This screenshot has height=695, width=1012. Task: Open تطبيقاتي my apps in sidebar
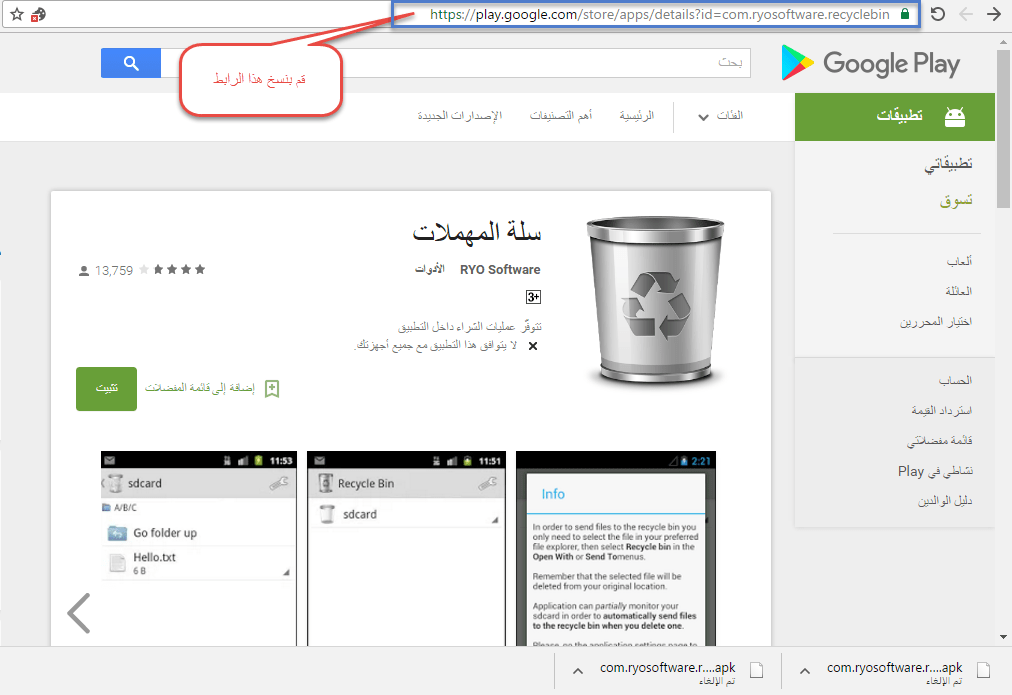pyautogui.click(x=947, y=164)
